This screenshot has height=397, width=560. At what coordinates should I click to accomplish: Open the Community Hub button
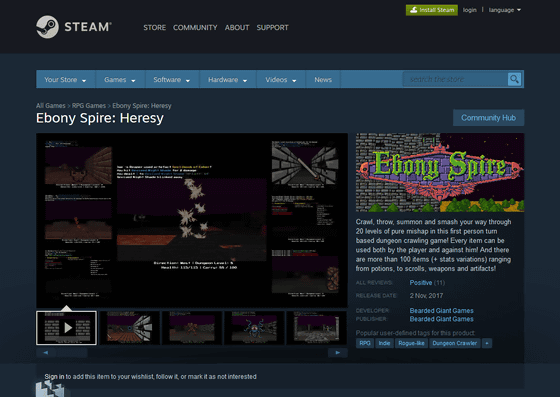[x=488, y=118]
